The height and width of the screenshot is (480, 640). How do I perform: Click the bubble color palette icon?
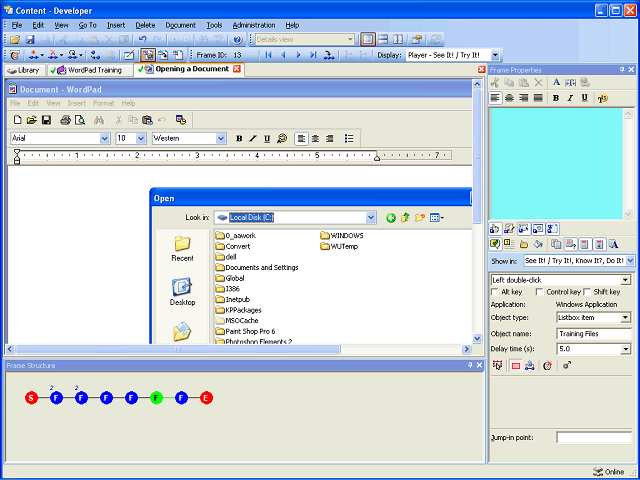pyautogui.click(x=603, y=98)
